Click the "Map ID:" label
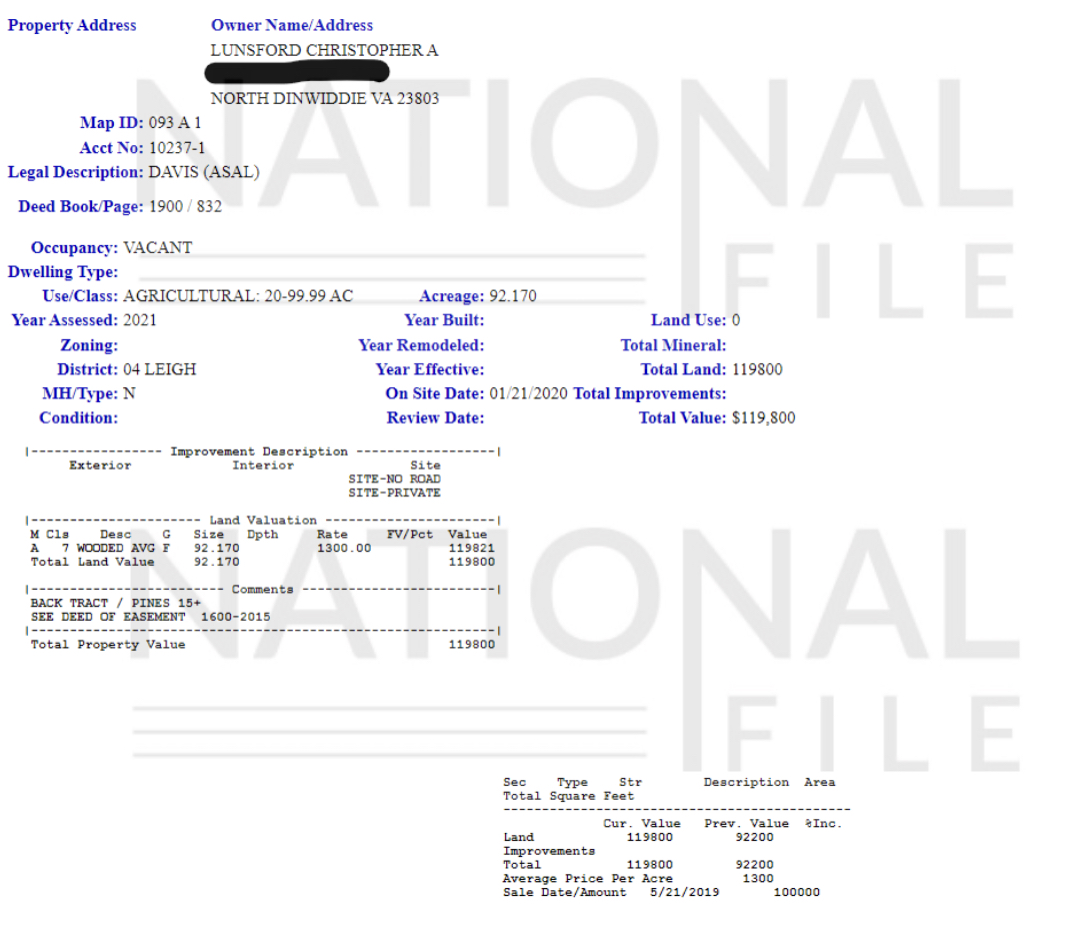Image resolution: width=1082 pixels, height=933 pixels. pyautogui.click(x=112, y=123)
